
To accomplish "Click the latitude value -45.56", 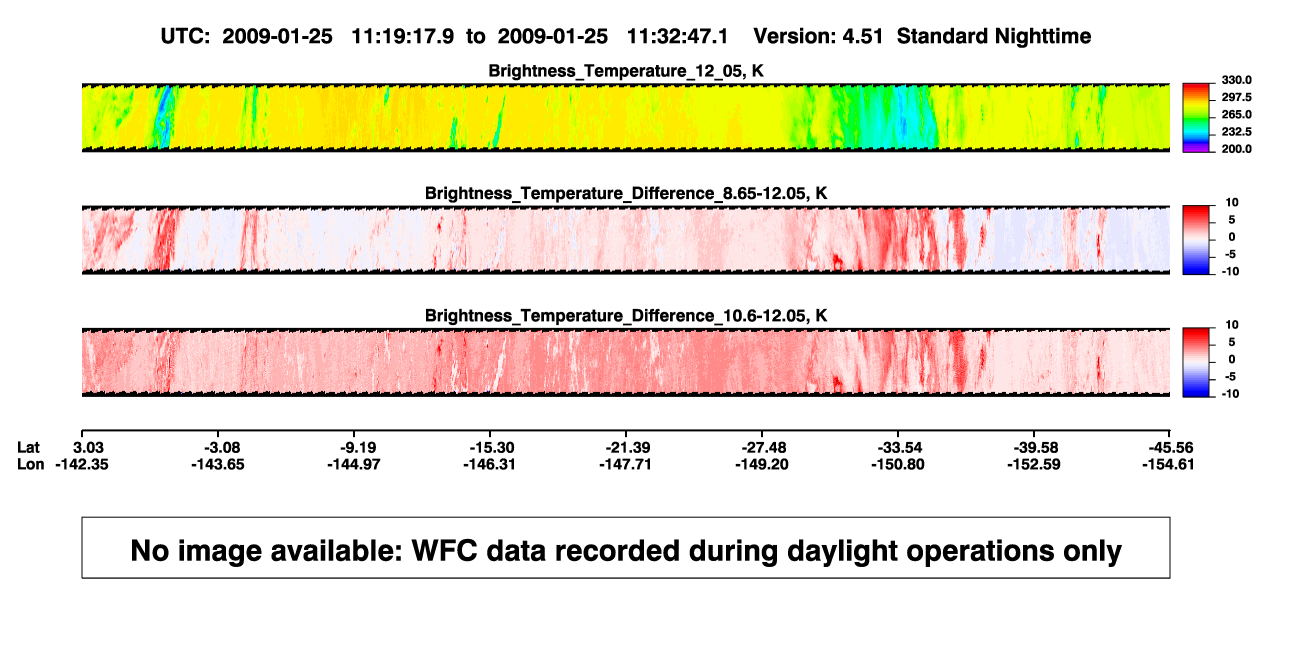I will click(x=1170, y=447).
